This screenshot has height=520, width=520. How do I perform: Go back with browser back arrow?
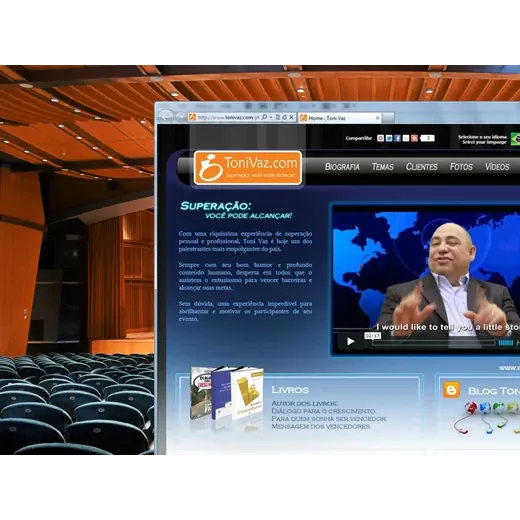(x=166, y=116)
